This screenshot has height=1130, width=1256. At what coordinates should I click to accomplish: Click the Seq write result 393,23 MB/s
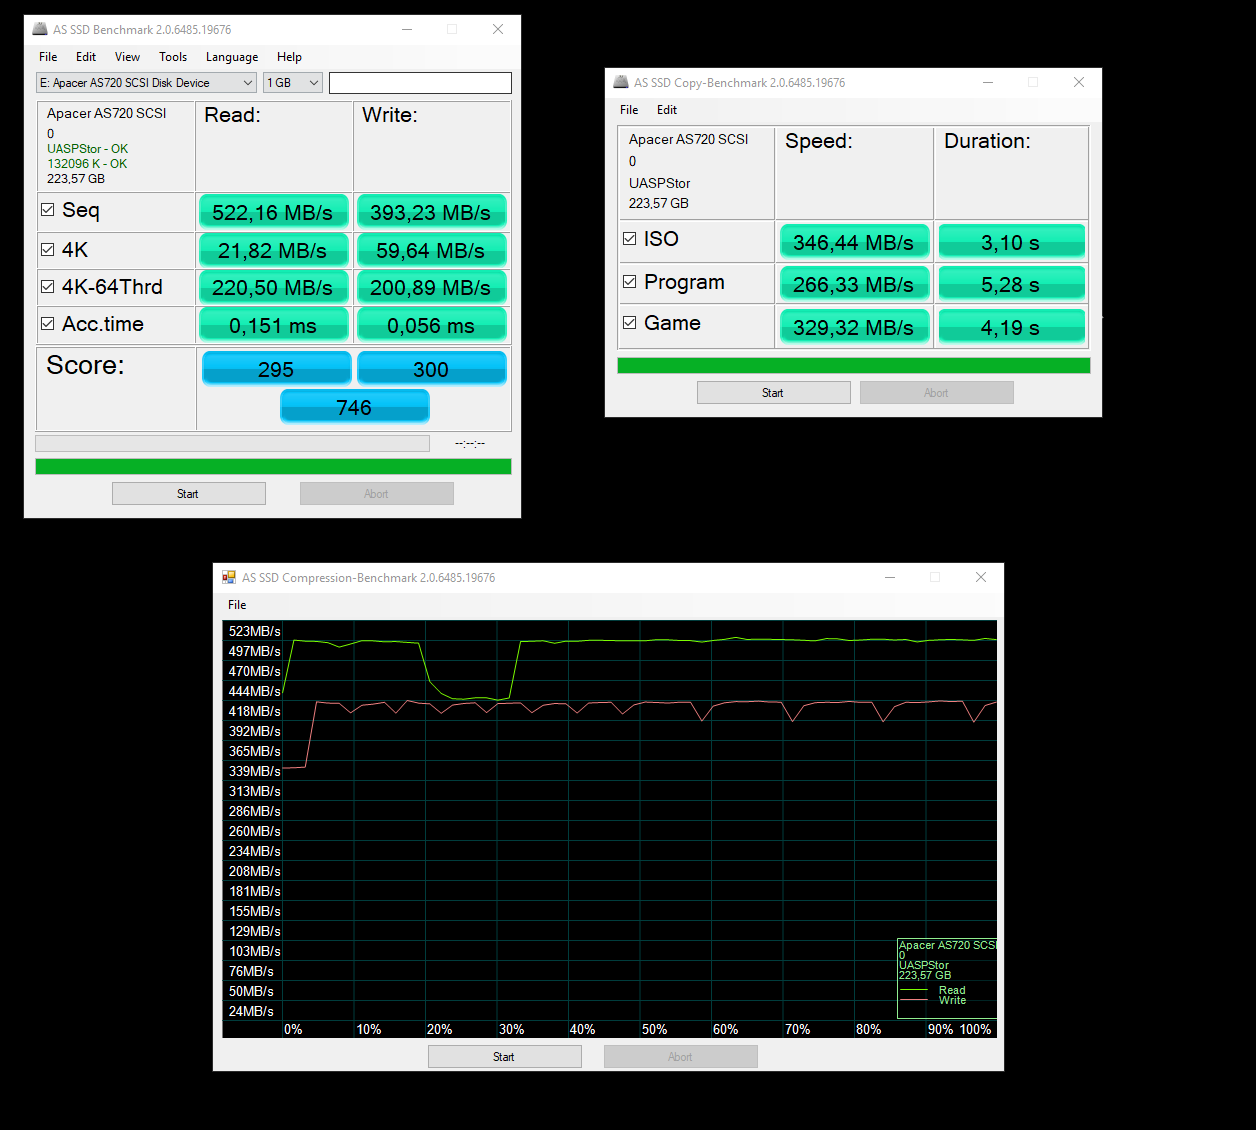[432, 212]
